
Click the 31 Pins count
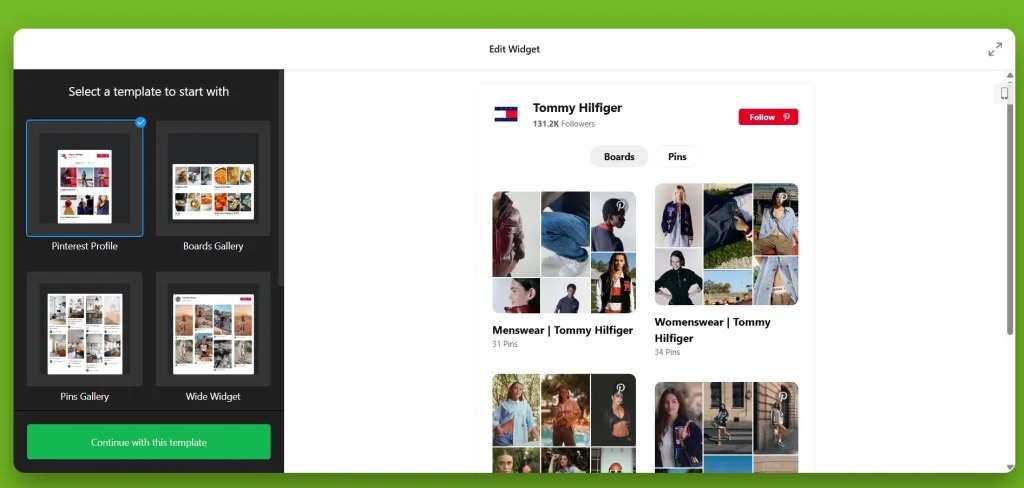(x=505, y=344)
